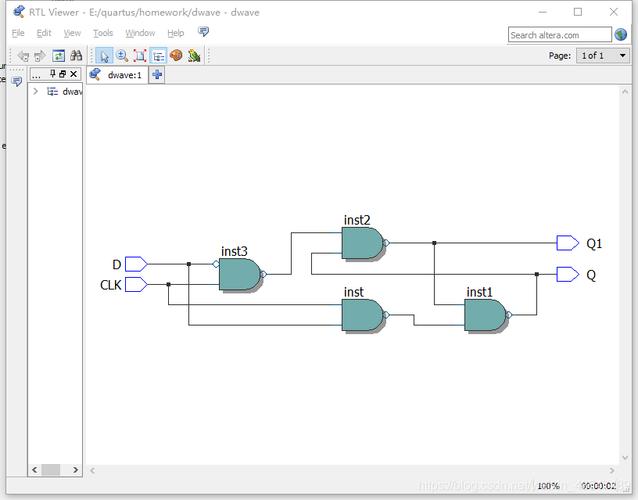Click the Search altera.com input field
Viewport: 638px width, 500px height.
click(x=559, y=35)
